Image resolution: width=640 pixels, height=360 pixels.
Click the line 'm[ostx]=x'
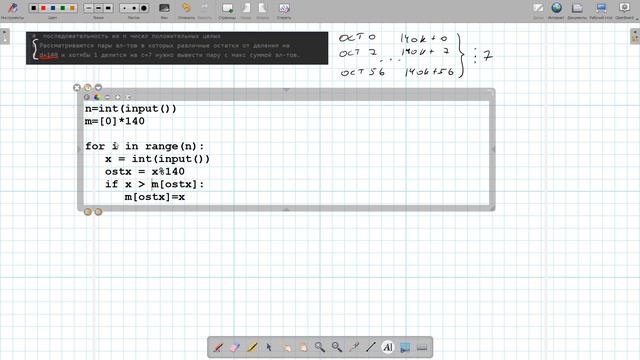[155, 197]
